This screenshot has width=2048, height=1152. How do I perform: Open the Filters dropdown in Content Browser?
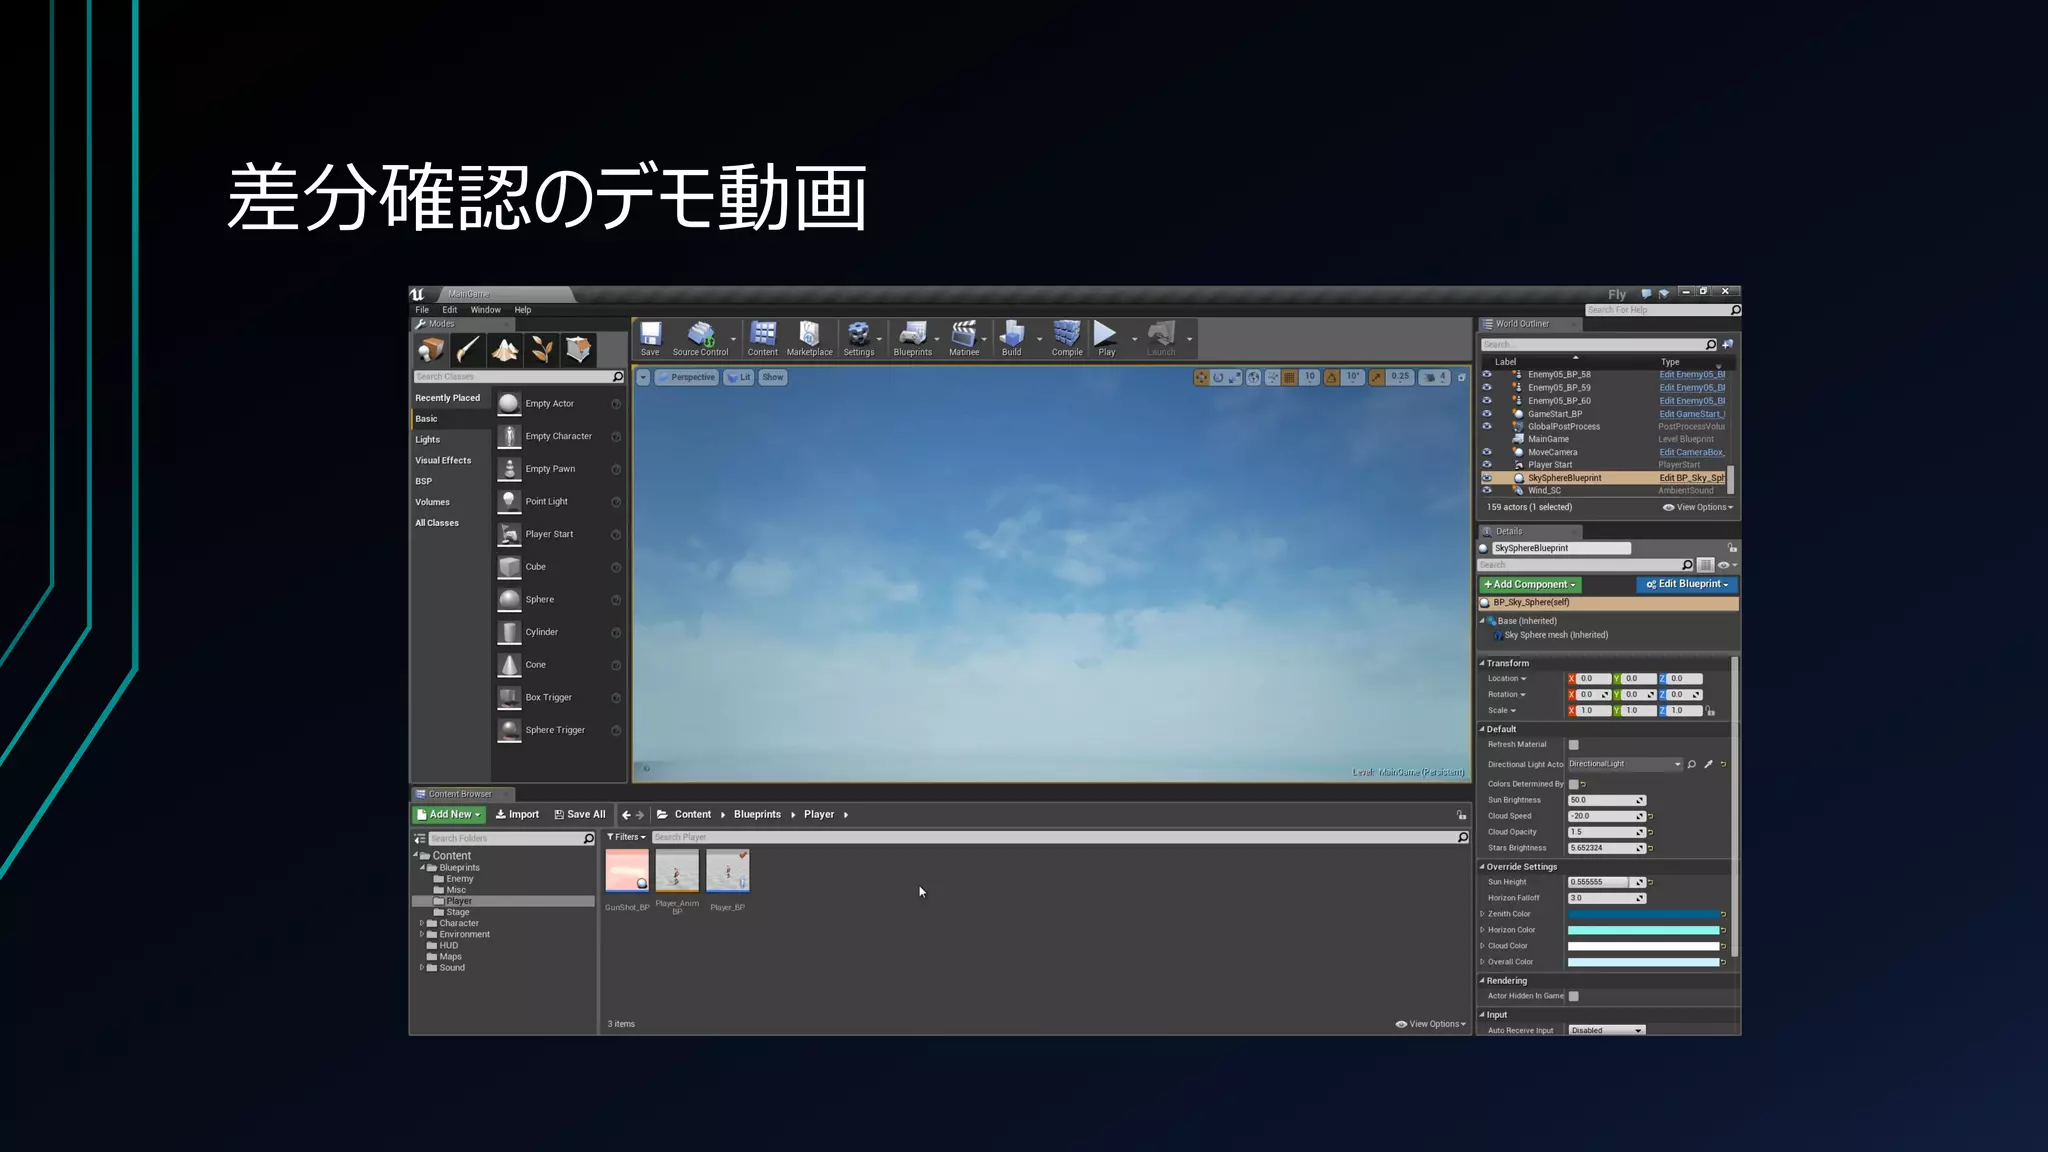click(626, 838)
